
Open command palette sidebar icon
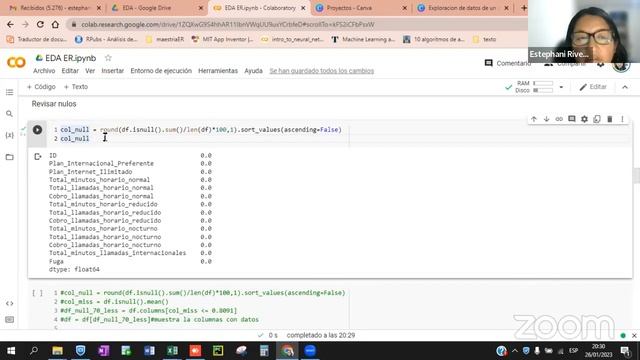[x=9, y=320]
